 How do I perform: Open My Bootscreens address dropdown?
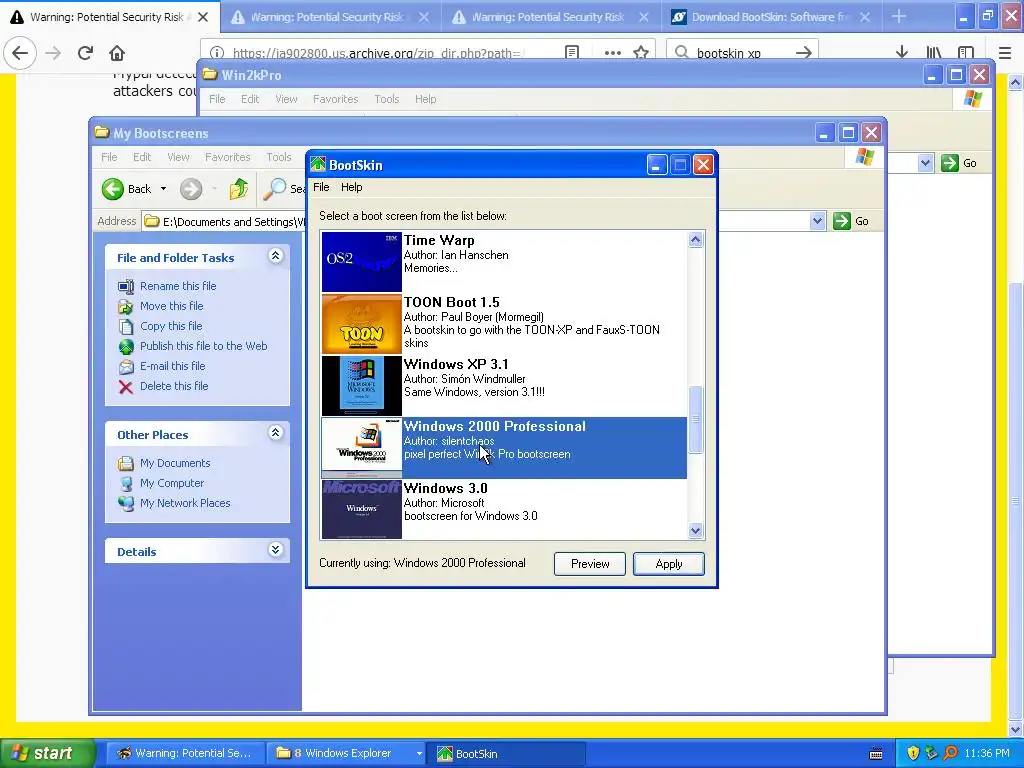tap(817, 221)
